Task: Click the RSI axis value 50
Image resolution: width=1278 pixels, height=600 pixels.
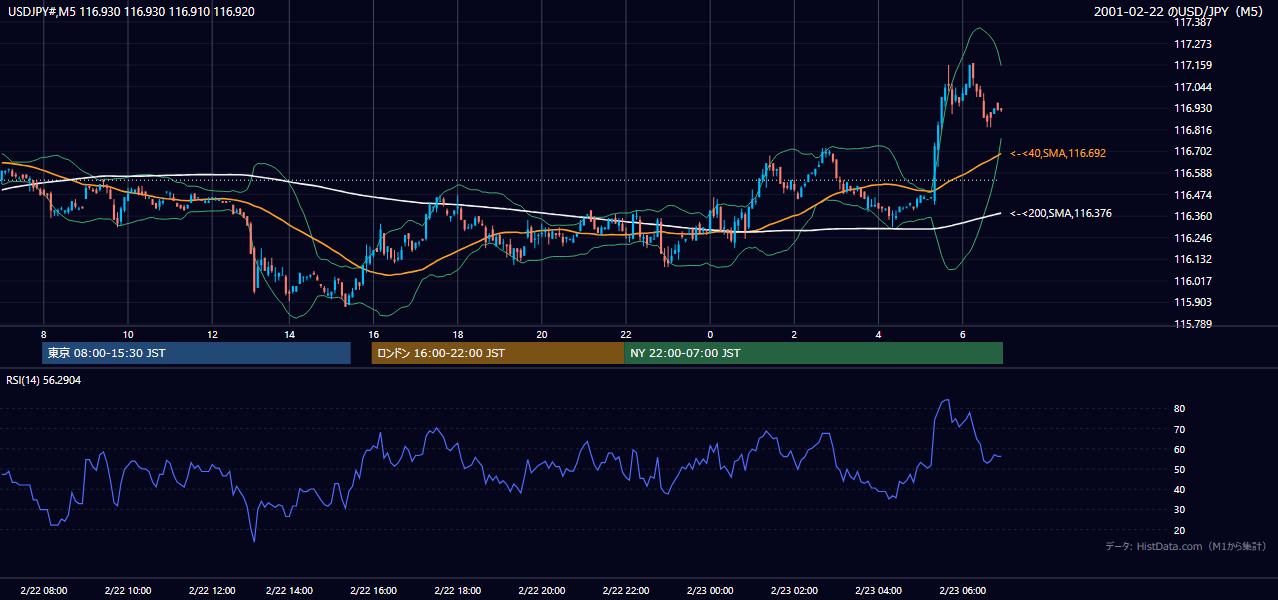Action: 1180,469
